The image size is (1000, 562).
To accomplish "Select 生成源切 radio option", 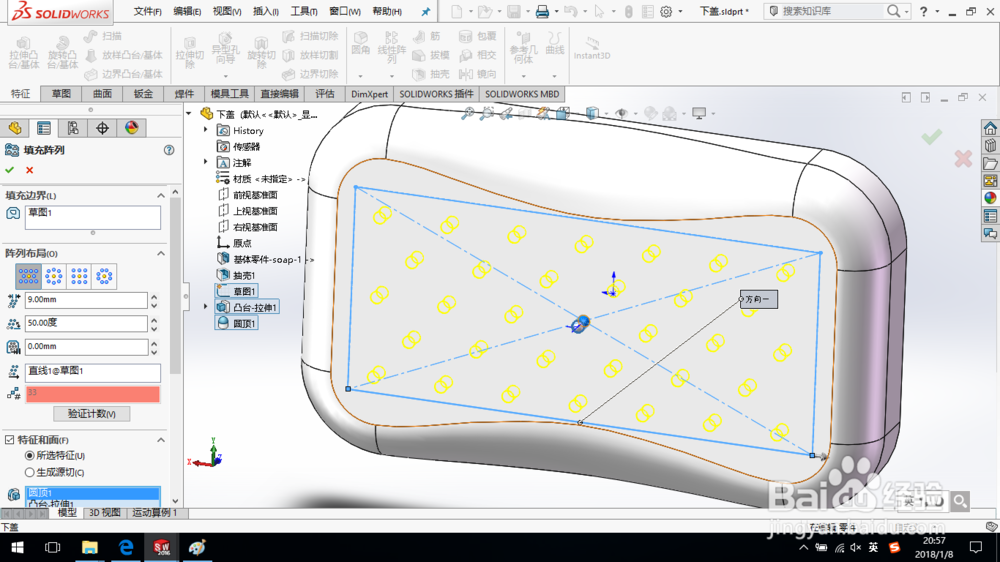I will 29,472.
